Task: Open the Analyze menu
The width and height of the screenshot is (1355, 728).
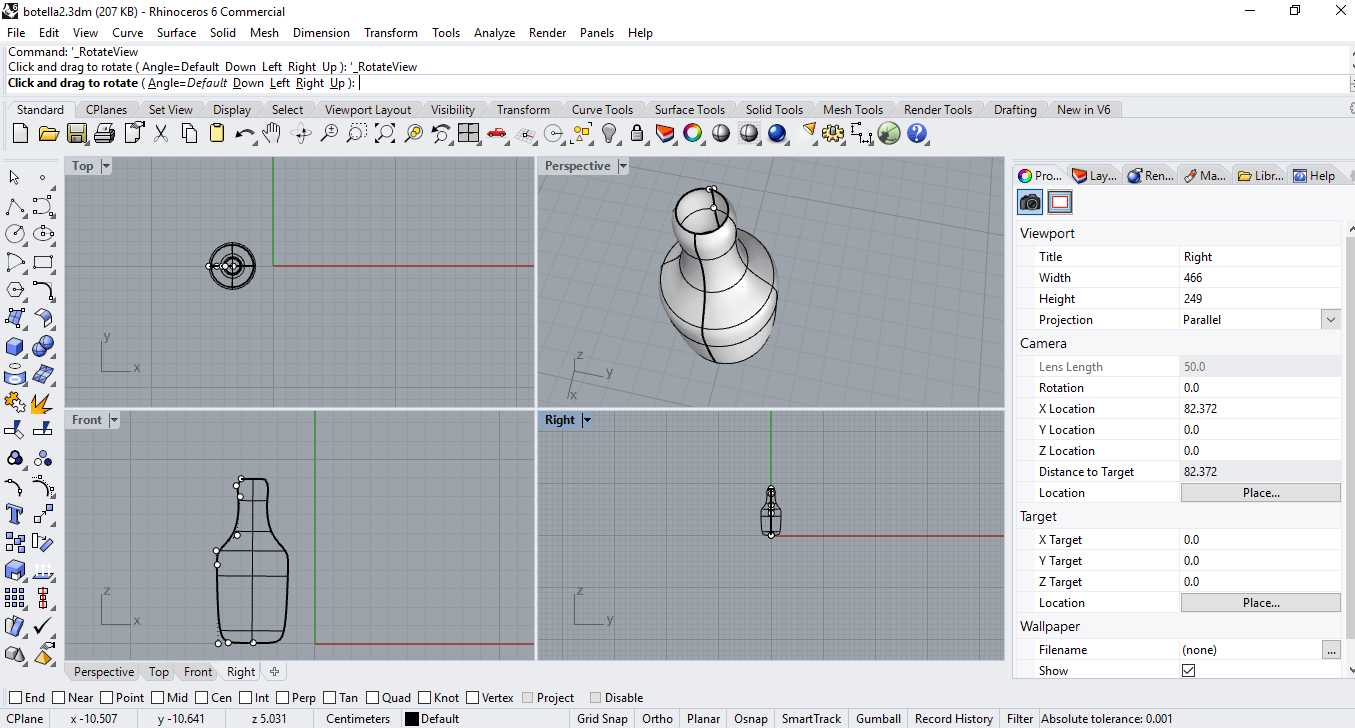Action: pyautogui.click(x=494, y=32)
